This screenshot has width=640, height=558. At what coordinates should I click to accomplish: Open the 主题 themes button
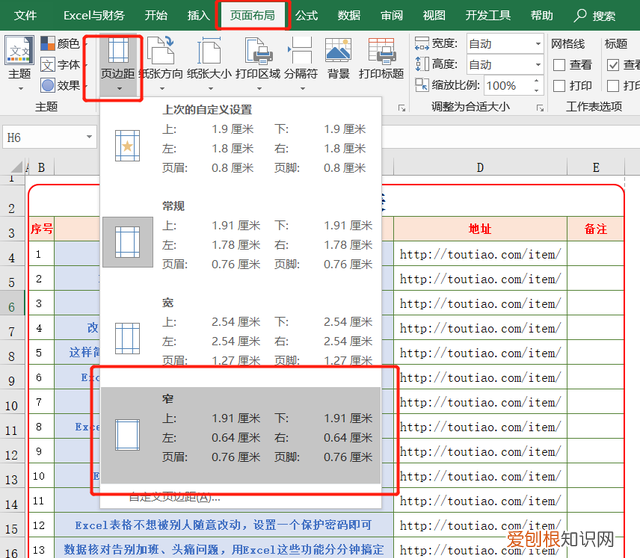[19, 63]
